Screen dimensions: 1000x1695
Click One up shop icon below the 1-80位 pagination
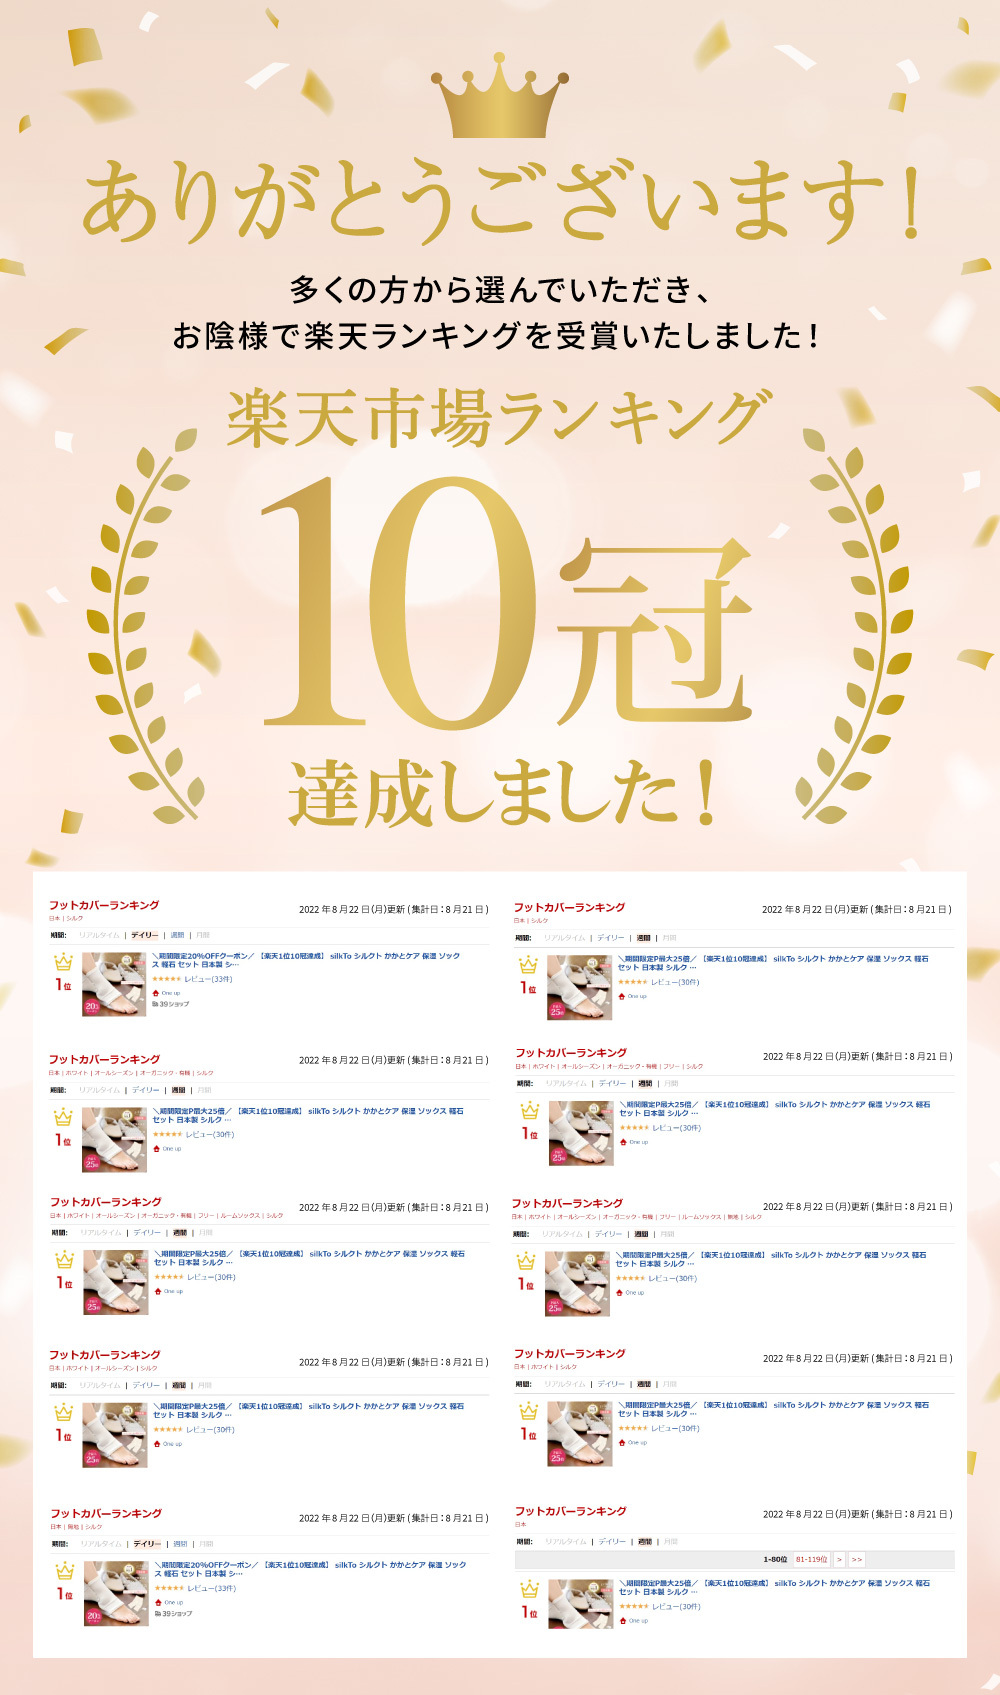tap(634, 1621)
